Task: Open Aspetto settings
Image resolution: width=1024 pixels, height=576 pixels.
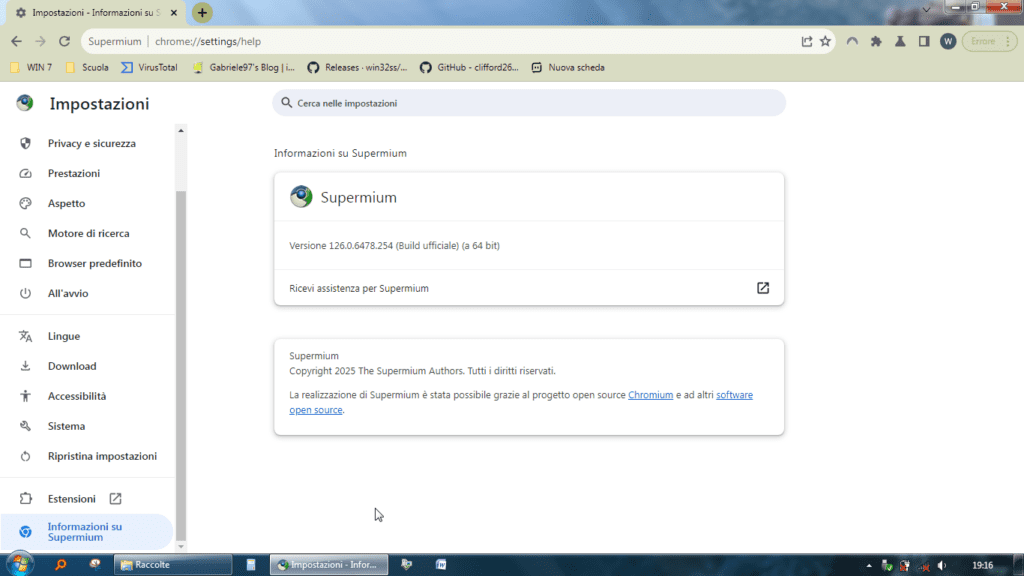Action: pyautogui.click(x=88, y=203)
